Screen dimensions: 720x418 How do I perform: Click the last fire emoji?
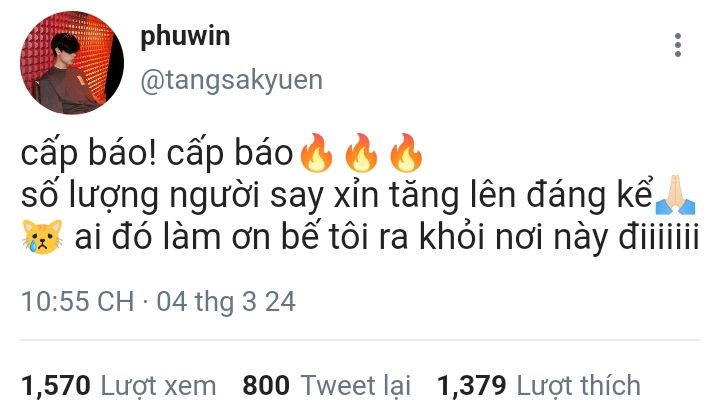pos(406,153)
